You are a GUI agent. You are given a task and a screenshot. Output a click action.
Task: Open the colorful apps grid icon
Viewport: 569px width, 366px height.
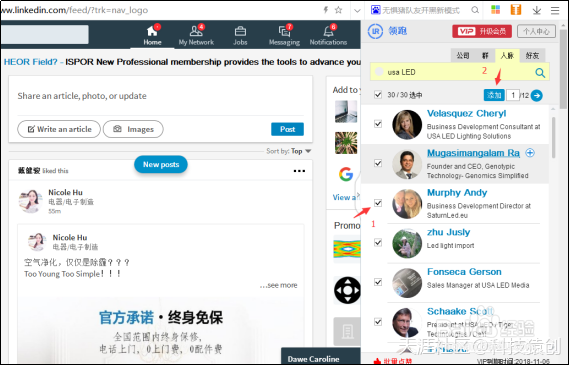coord(495,10)
